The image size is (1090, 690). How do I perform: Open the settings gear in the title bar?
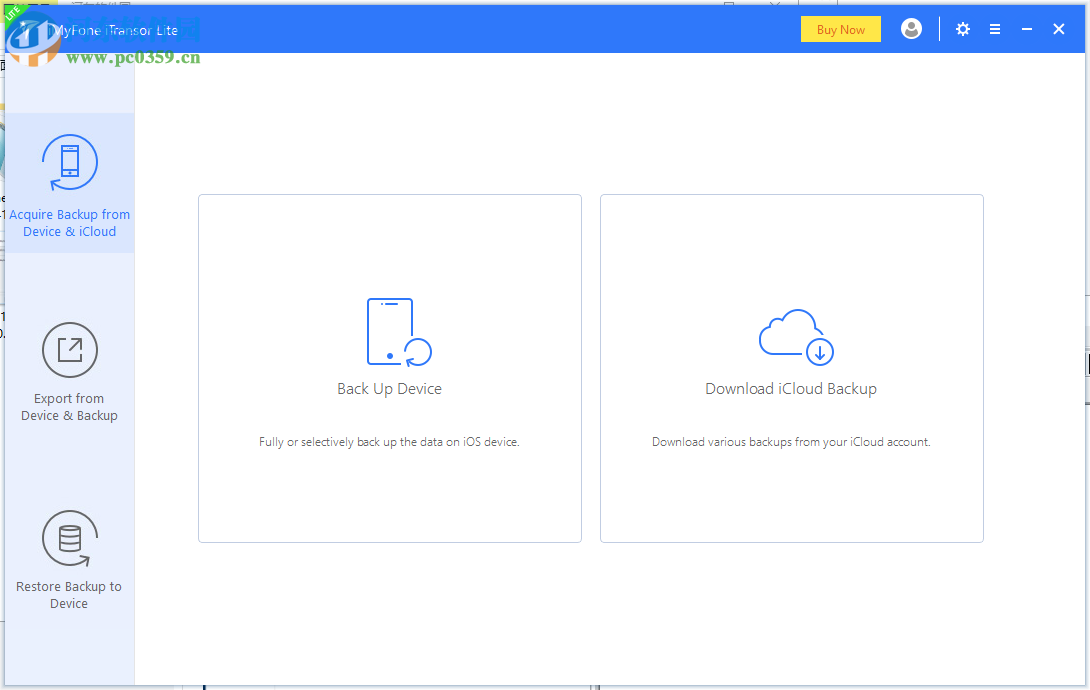[x=962, y=29]
